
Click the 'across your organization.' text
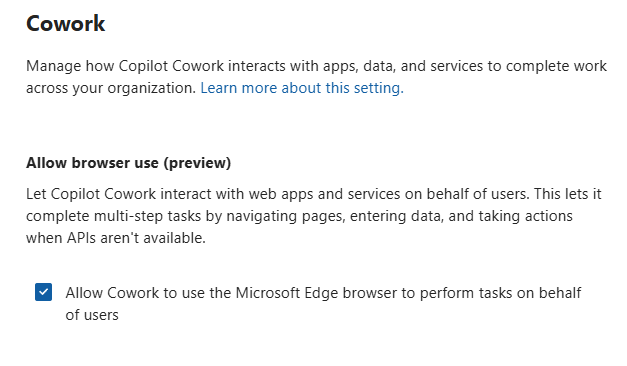pyautogui.click(x=111, y=88)
